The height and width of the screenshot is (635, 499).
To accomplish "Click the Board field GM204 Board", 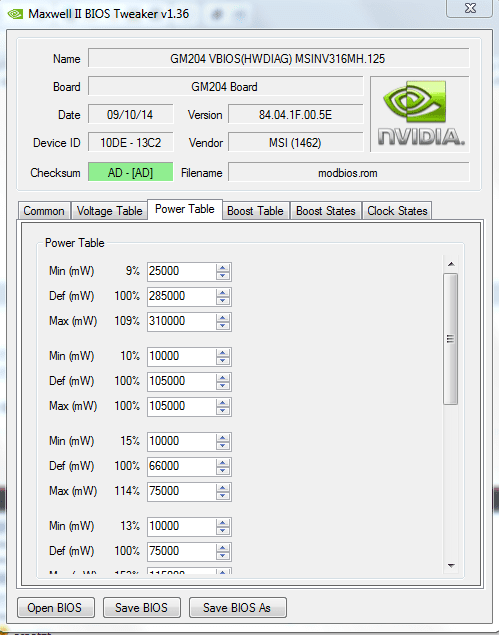I will click(226, 86).
